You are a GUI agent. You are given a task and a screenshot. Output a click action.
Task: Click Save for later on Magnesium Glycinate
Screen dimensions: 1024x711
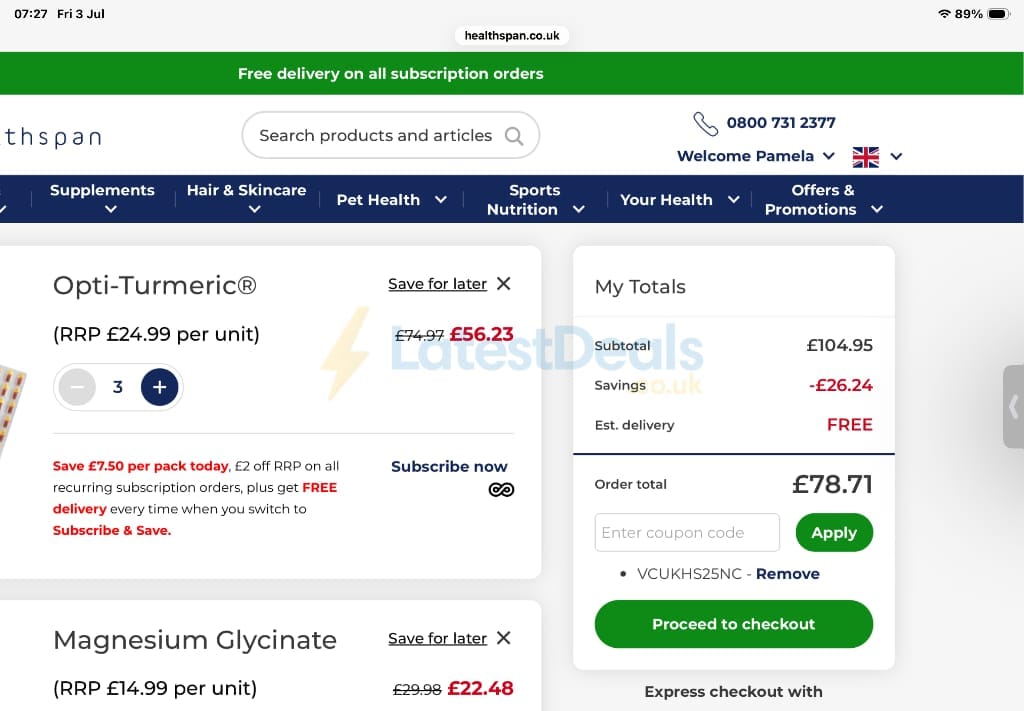click(x=438, y=639)
